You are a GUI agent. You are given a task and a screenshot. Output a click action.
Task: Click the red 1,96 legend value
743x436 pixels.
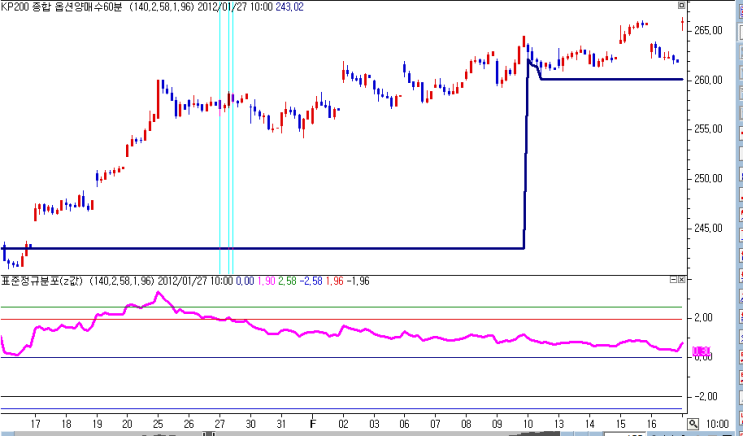click(335, 281)
